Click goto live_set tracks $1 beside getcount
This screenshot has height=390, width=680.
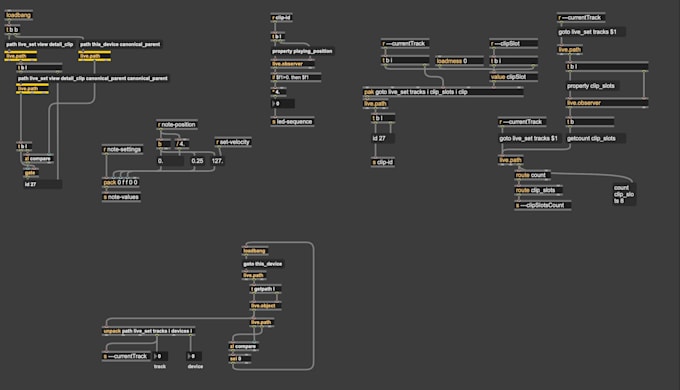[x=529, y=138]
